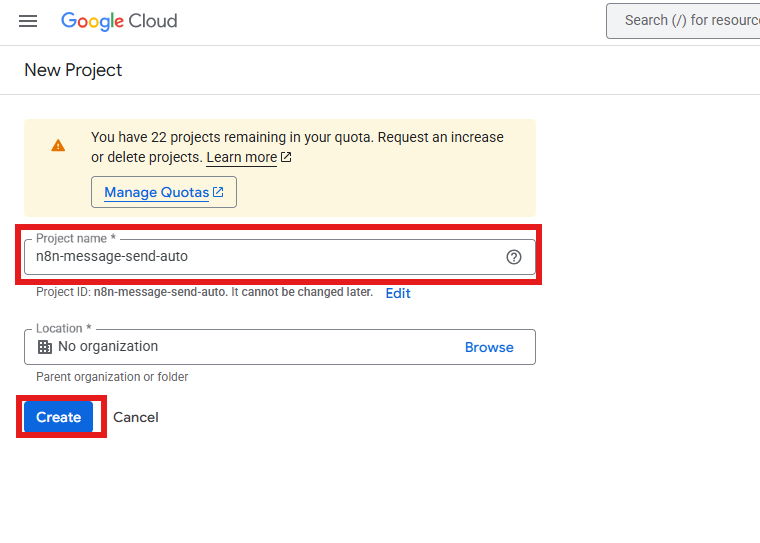Click the organization building icon
Image resolution: width=760 pixels, height=543 pixels.
[45, 347]
